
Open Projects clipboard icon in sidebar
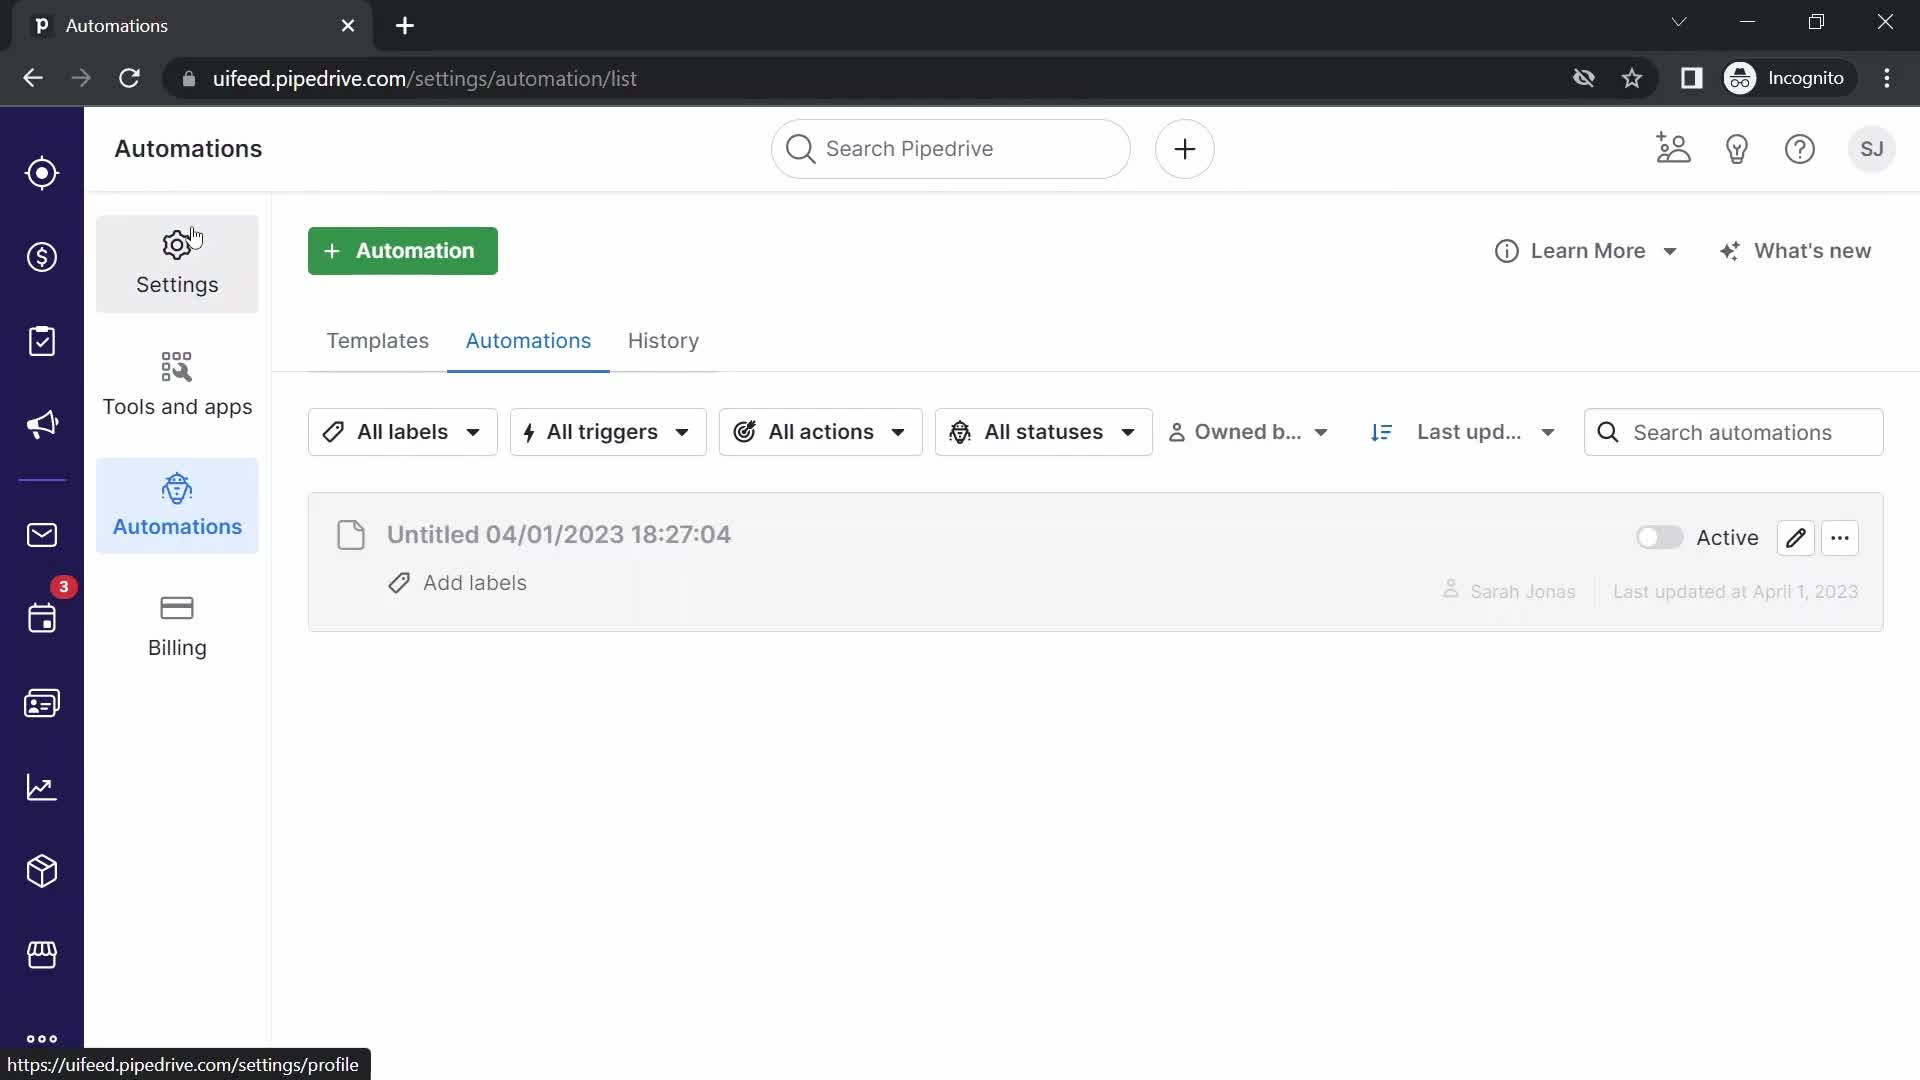click(x=41, y=341)
